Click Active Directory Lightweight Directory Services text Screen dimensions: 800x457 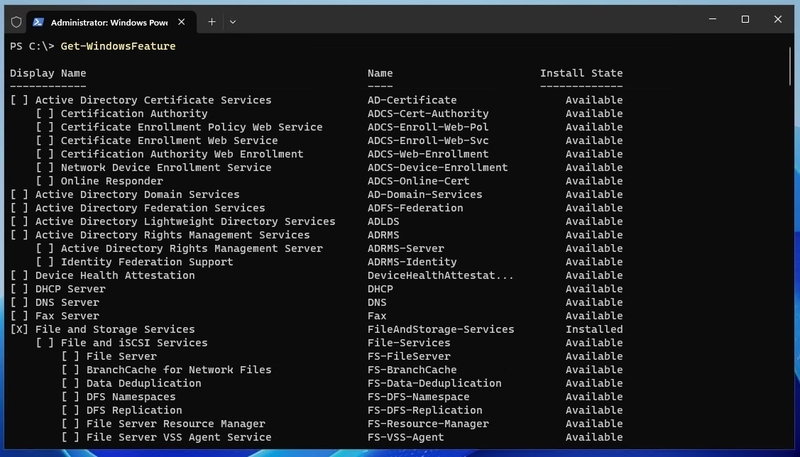coord(185,222)
